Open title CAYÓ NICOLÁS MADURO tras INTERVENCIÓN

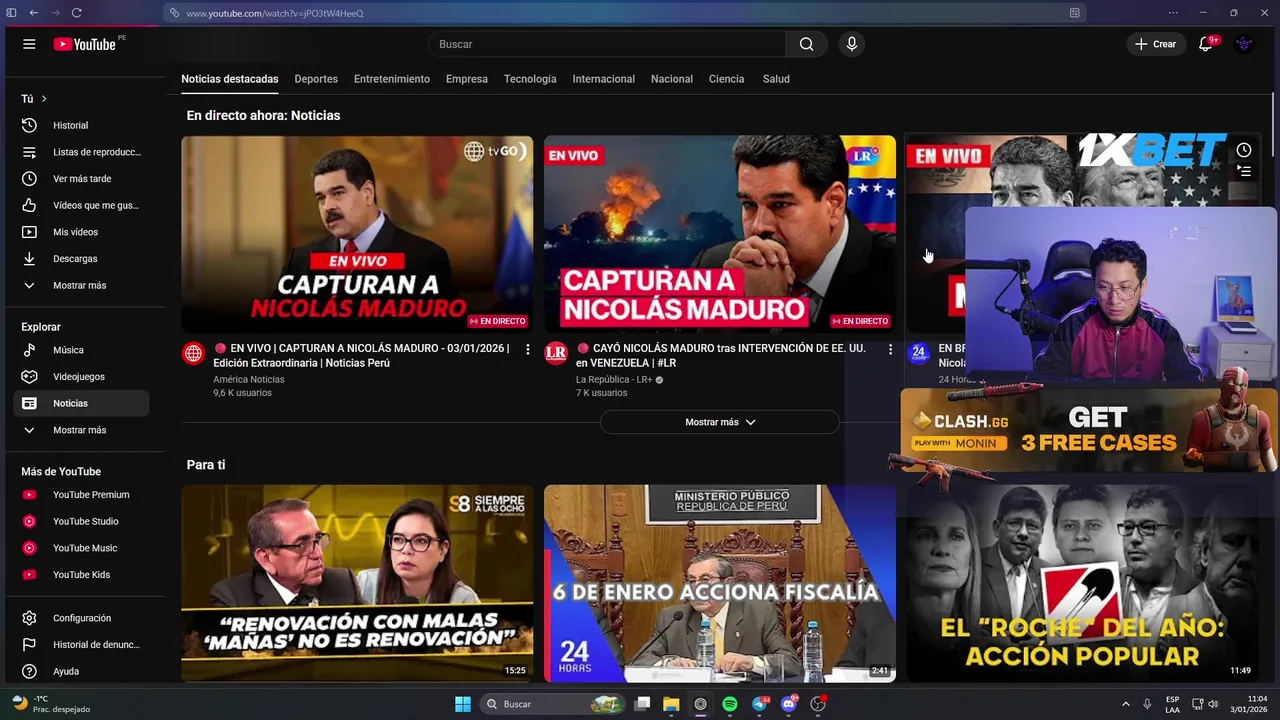[721, 356]
